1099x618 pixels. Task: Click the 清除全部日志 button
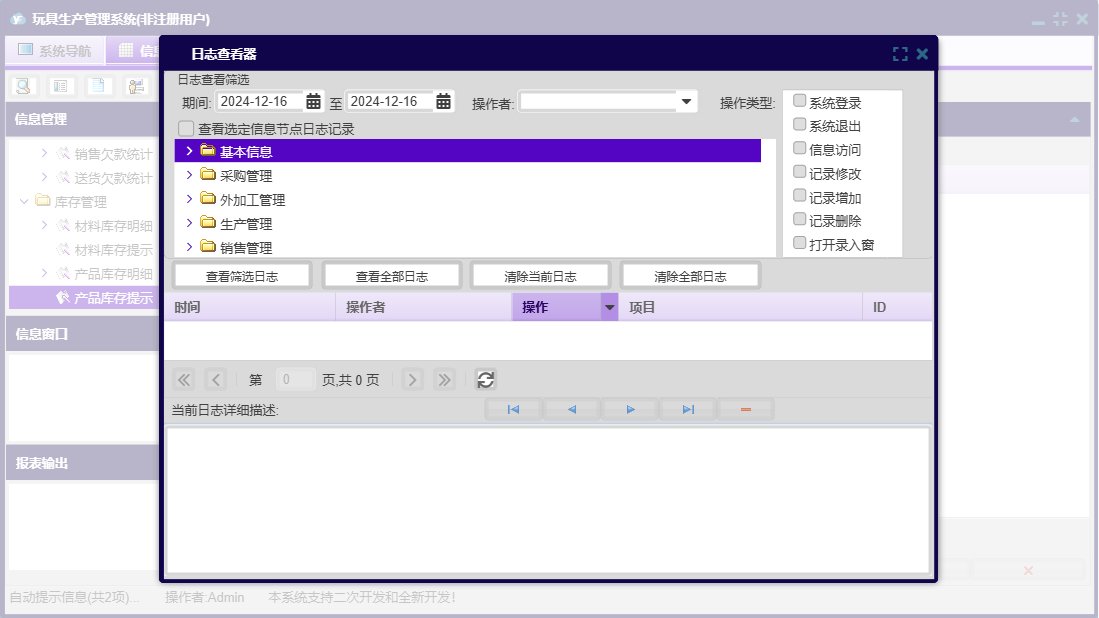690,276
